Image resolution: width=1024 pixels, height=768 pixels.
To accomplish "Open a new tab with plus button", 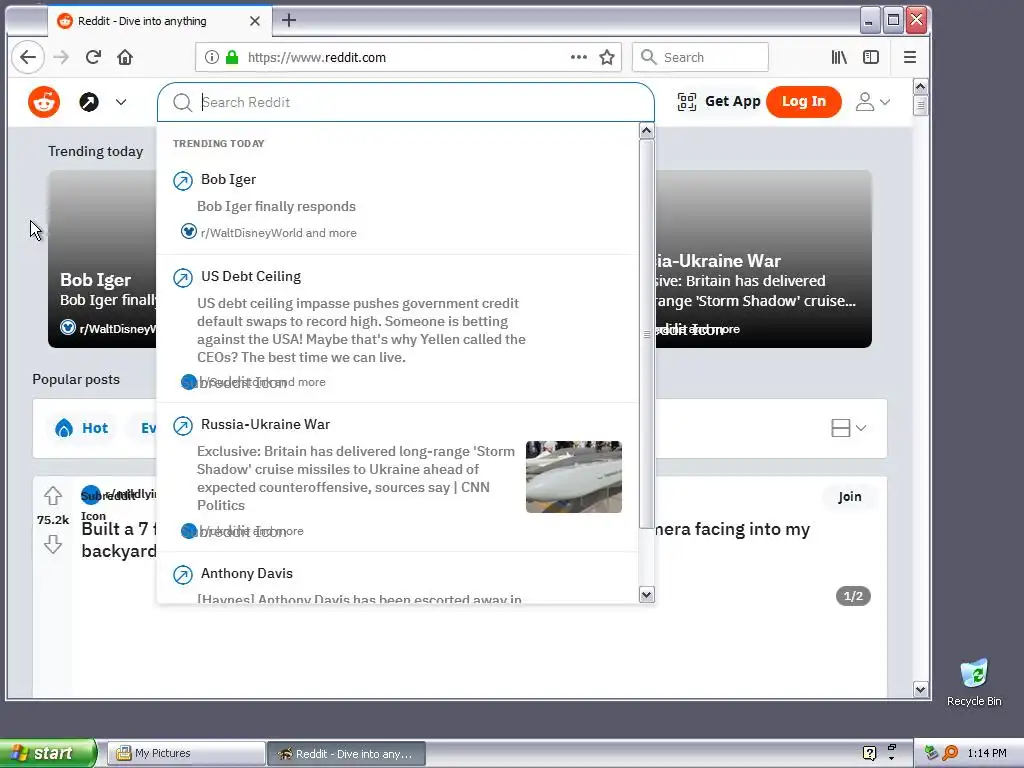I will (x=289, y=20).
